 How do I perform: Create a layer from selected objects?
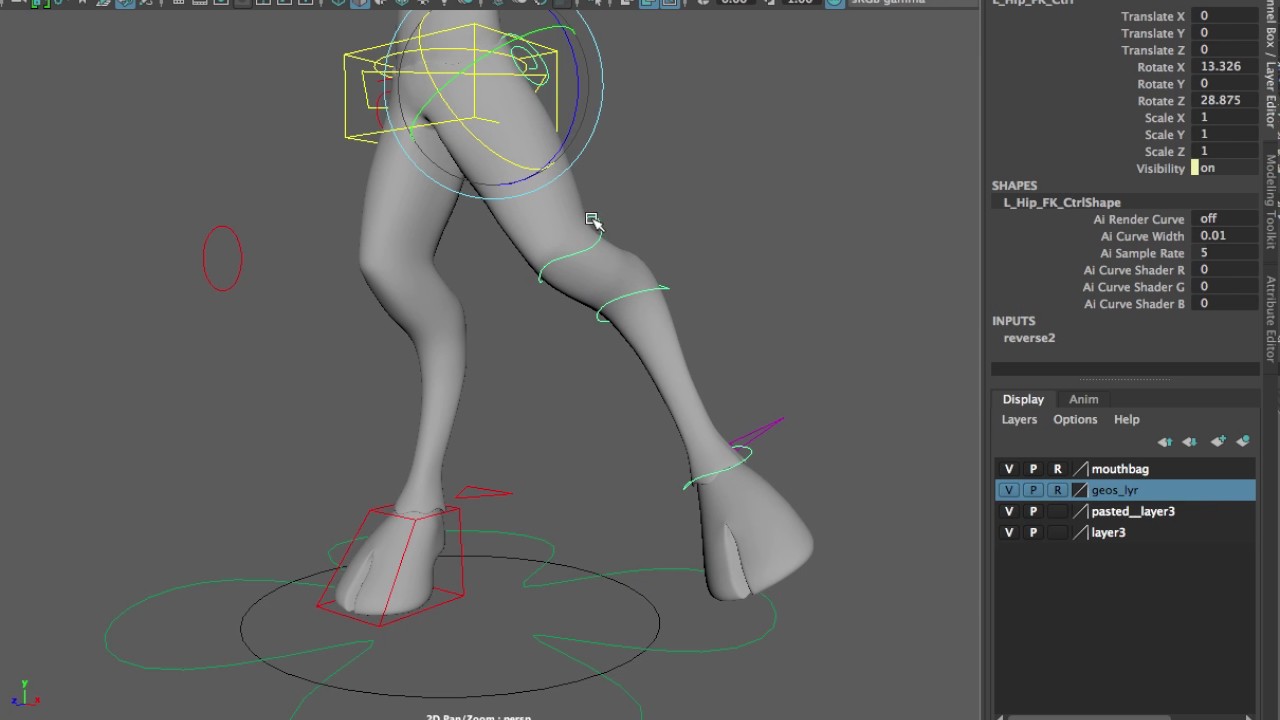pos(1243,441)
